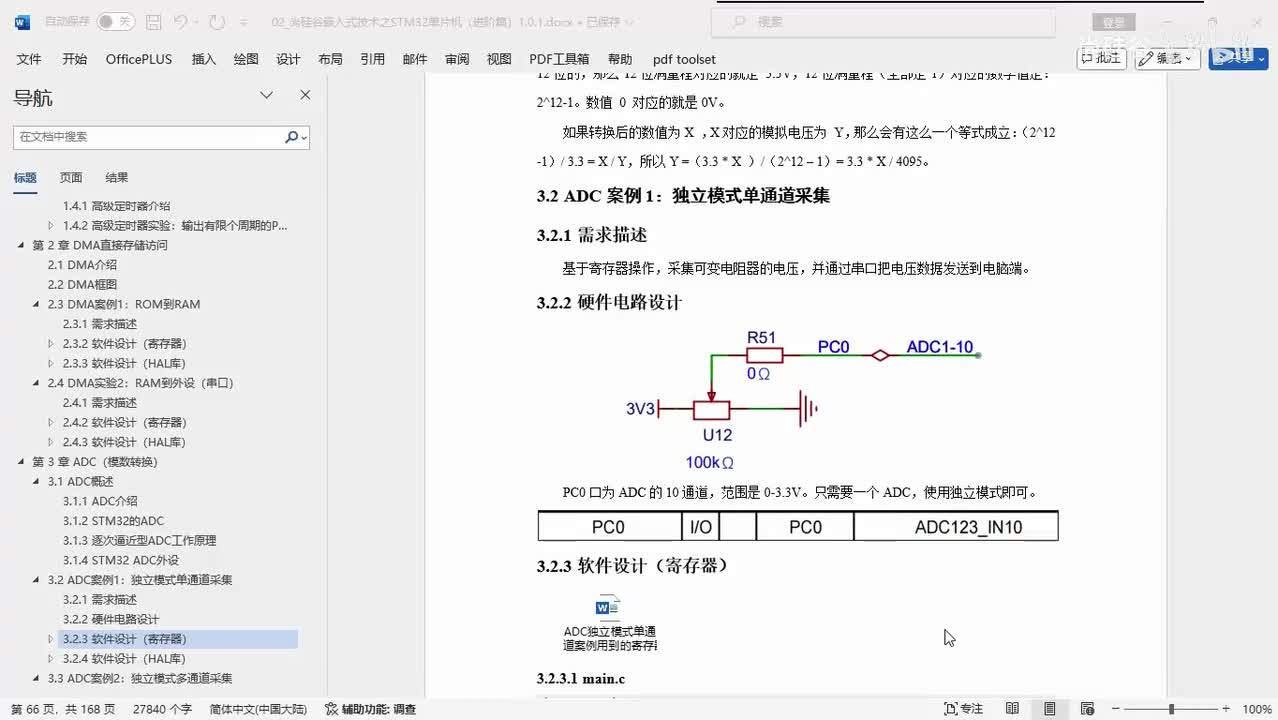
Task: Switch to Web Layout view icon
Action: point(1086,709)
